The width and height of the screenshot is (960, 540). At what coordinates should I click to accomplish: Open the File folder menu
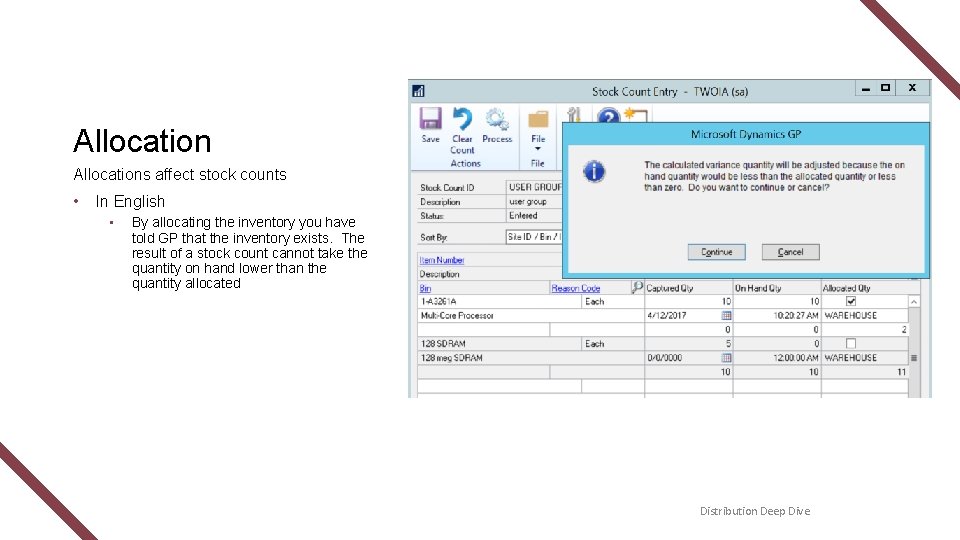538,120
